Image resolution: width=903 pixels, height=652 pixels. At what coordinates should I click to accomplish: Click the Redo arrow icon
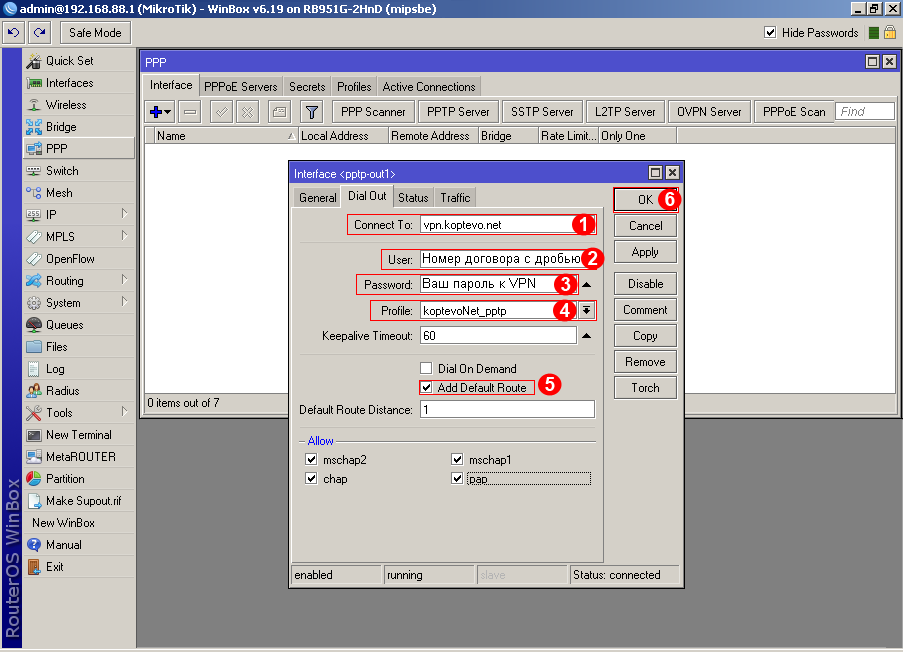point(39,33)
